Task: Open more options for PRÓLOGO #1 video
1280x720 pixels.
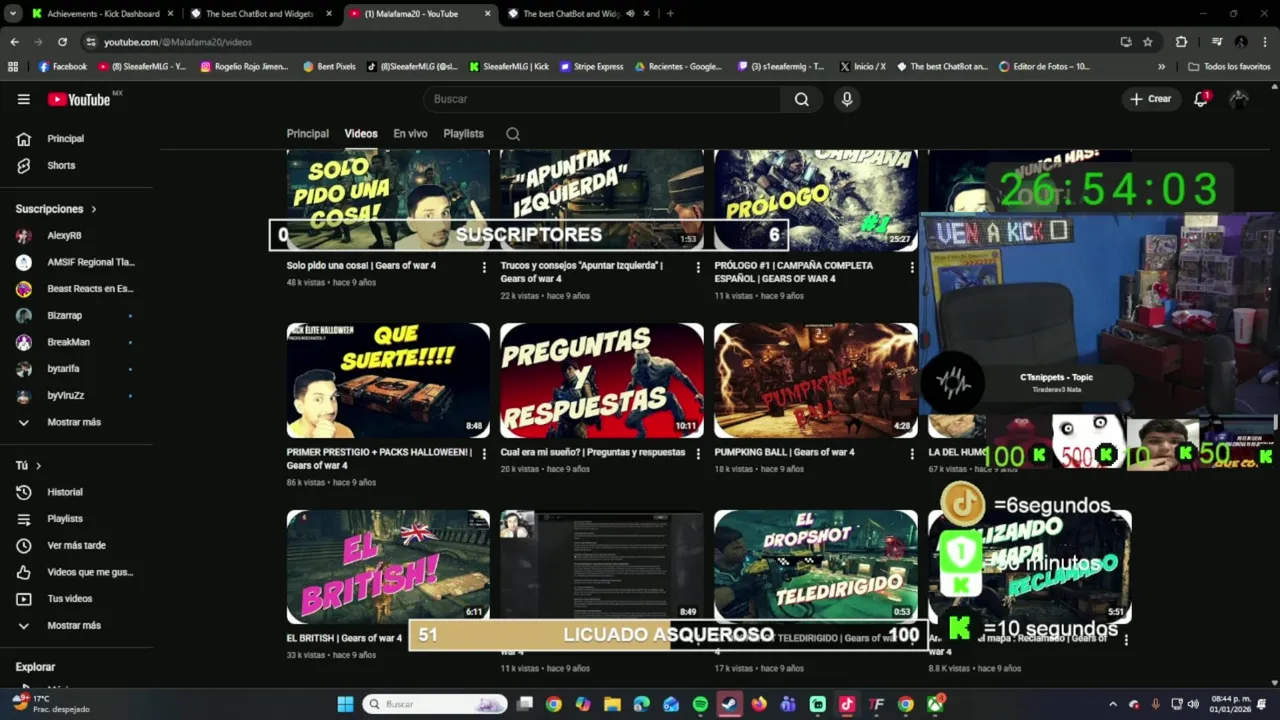Action: click(911, 267)
